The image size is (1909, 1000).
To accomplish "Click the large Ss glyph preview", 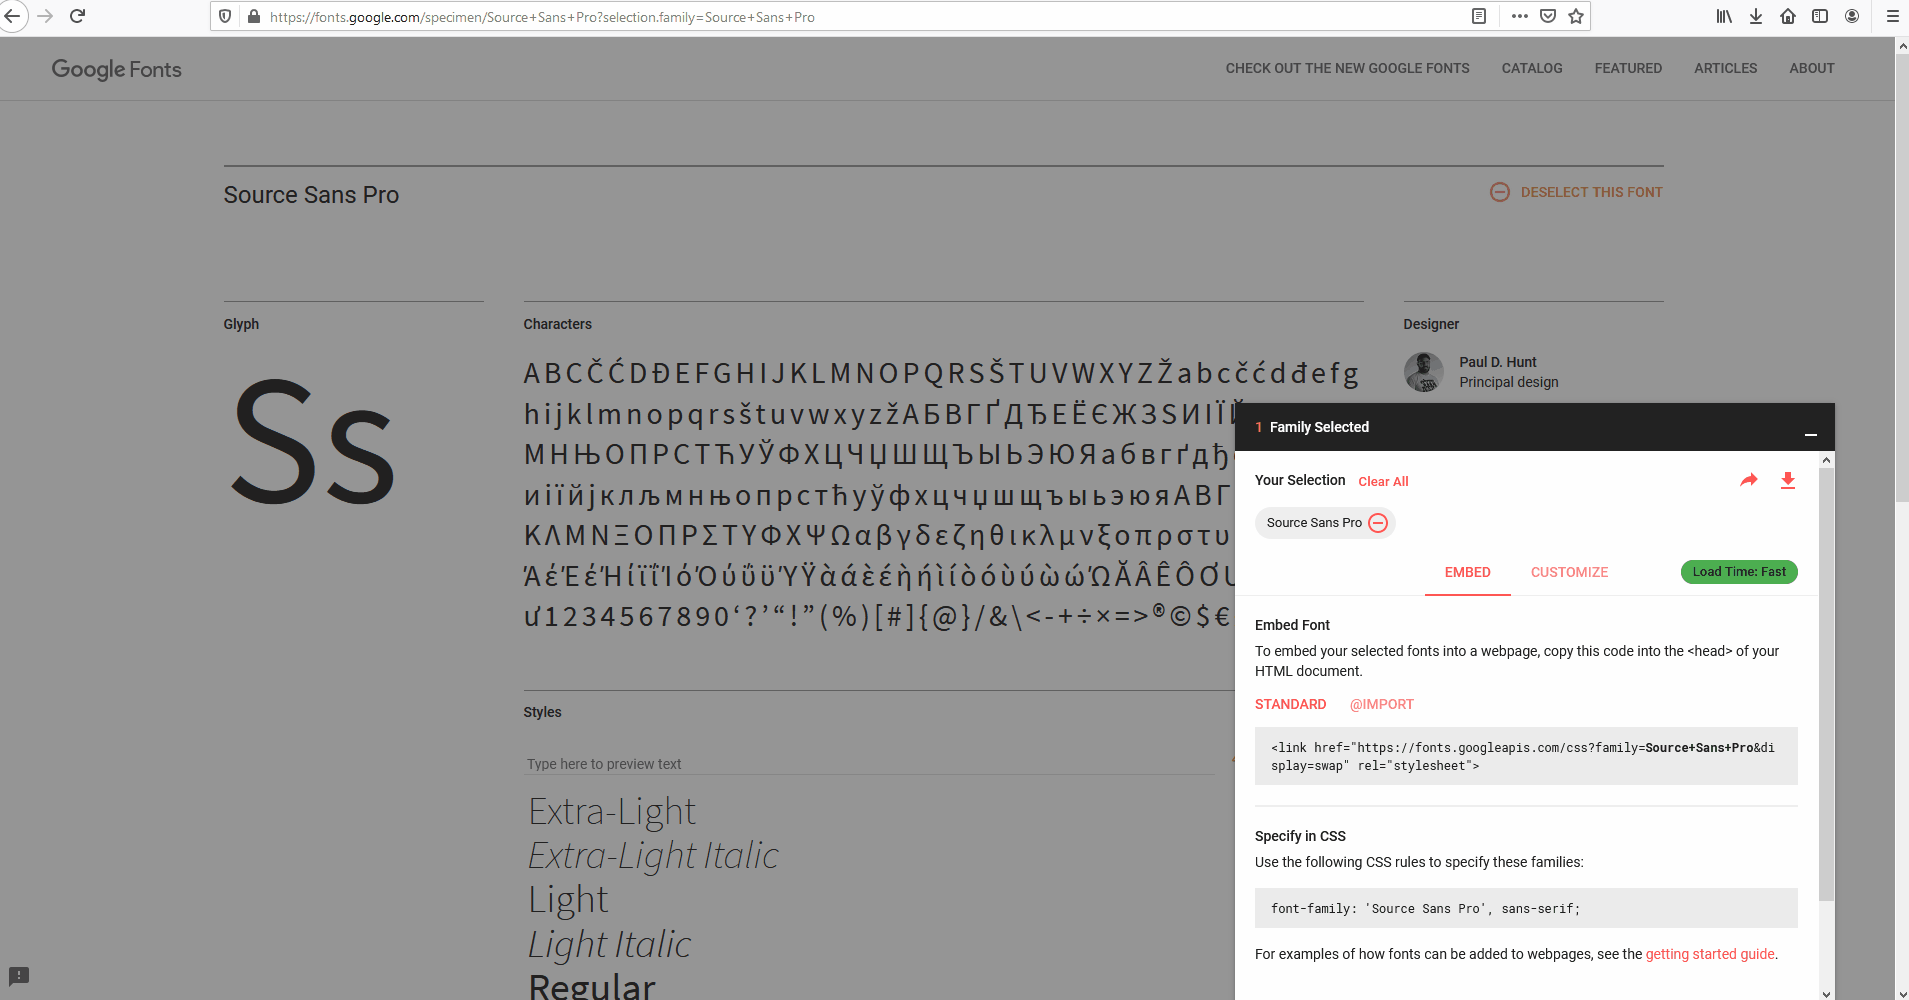I will (312, 440).
